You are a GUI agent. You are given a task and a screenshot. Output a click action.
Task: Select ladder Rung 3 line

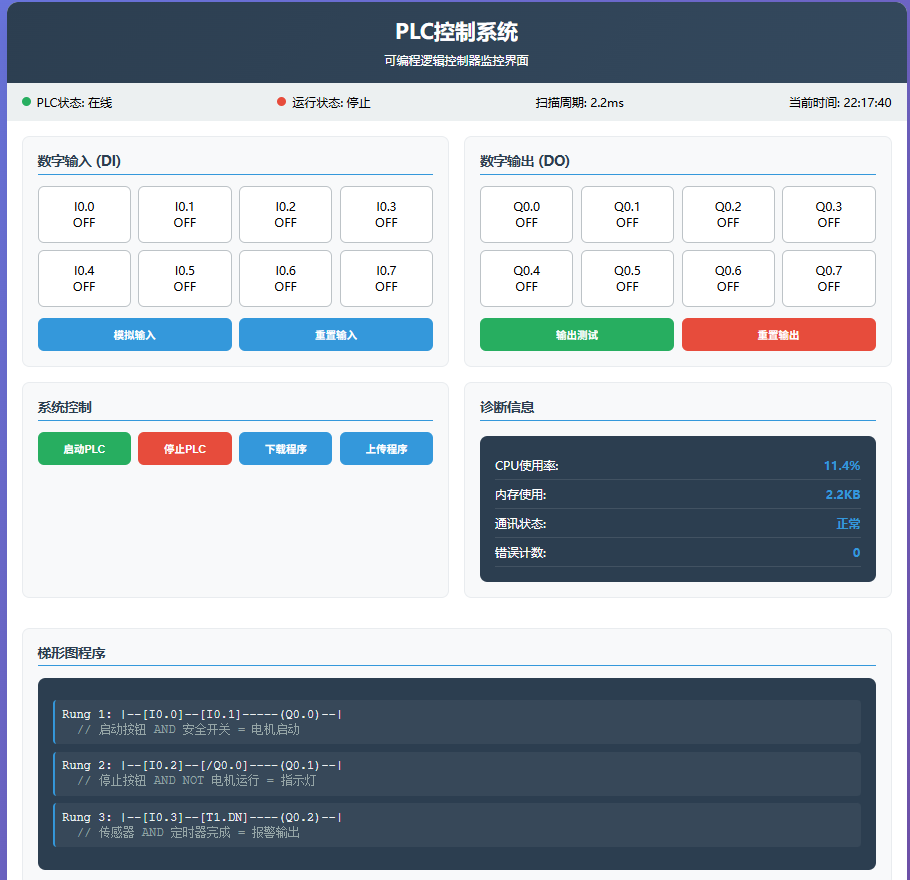457,825
